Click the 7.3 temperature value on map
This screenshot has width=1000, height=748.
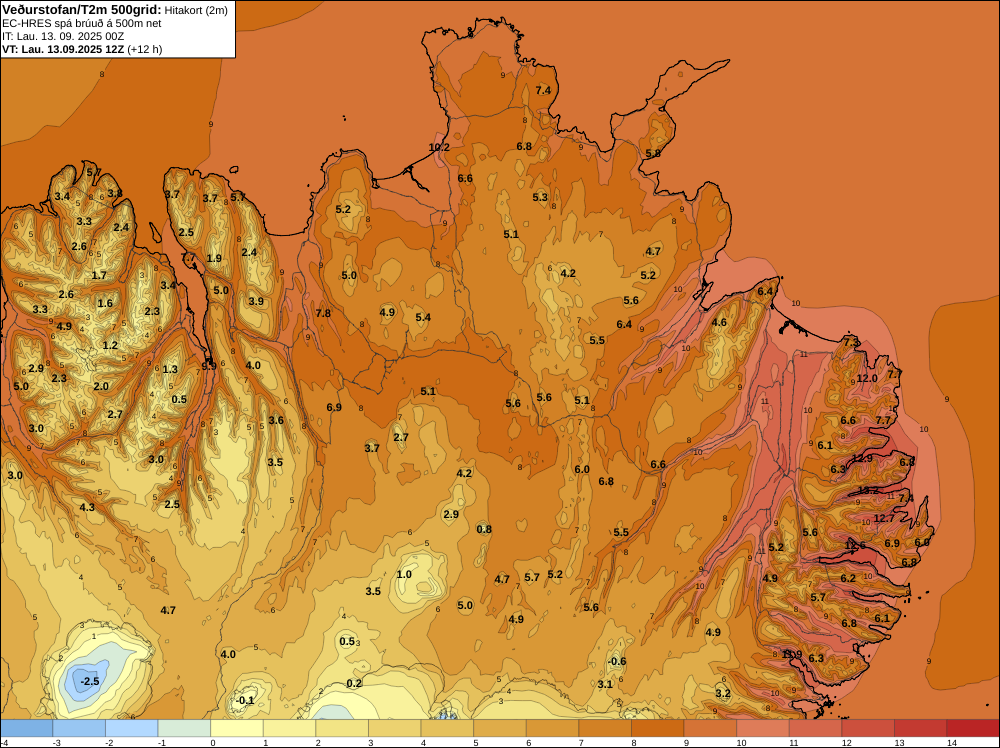pos(851,342)
